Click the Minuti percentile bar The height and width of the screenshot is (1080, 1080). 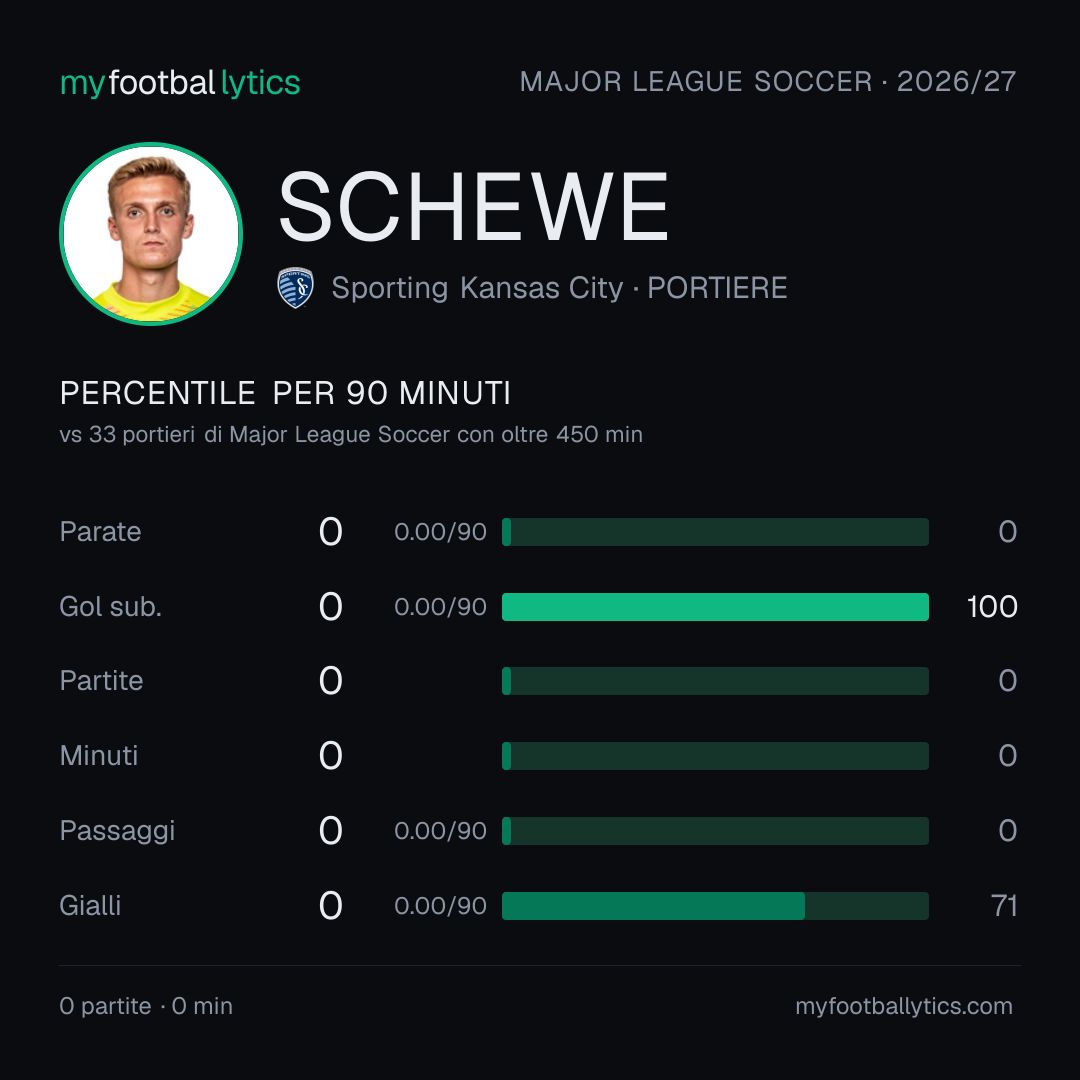click(x=715, y=756)
